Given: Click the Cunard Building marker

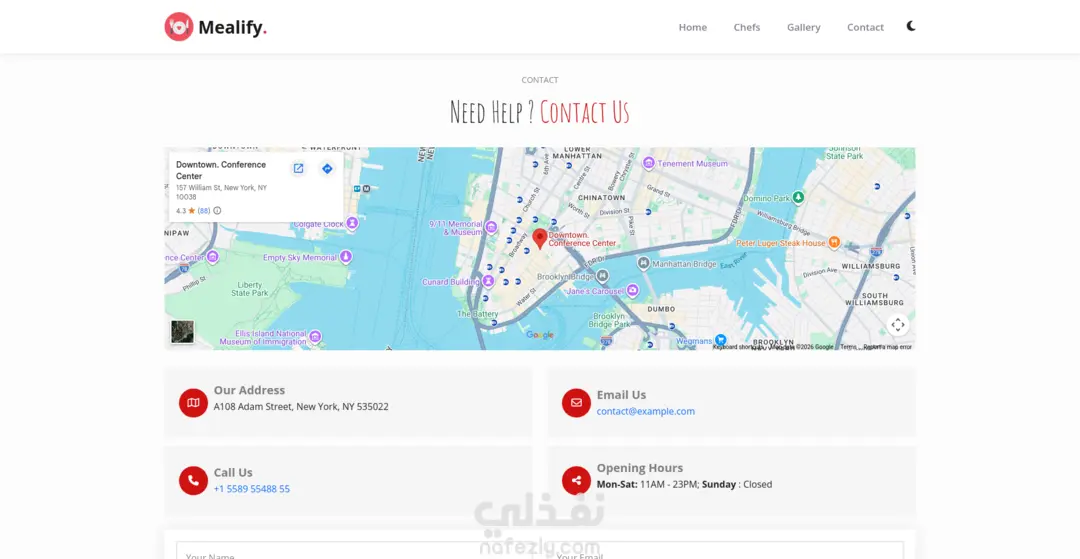Looking at the screenshot, I should click(x=488, y=281).
